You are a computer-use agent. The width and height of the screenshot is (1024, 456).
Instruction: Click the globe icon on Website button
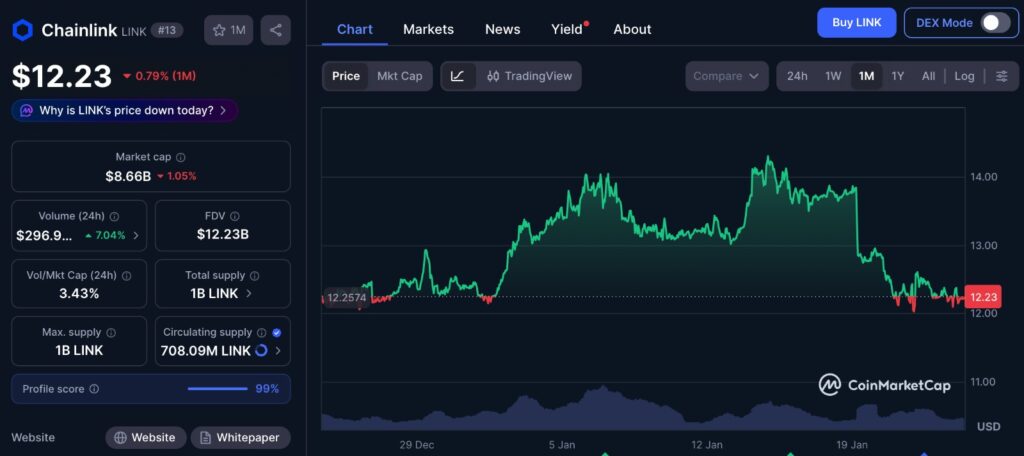tap(120, 438)
